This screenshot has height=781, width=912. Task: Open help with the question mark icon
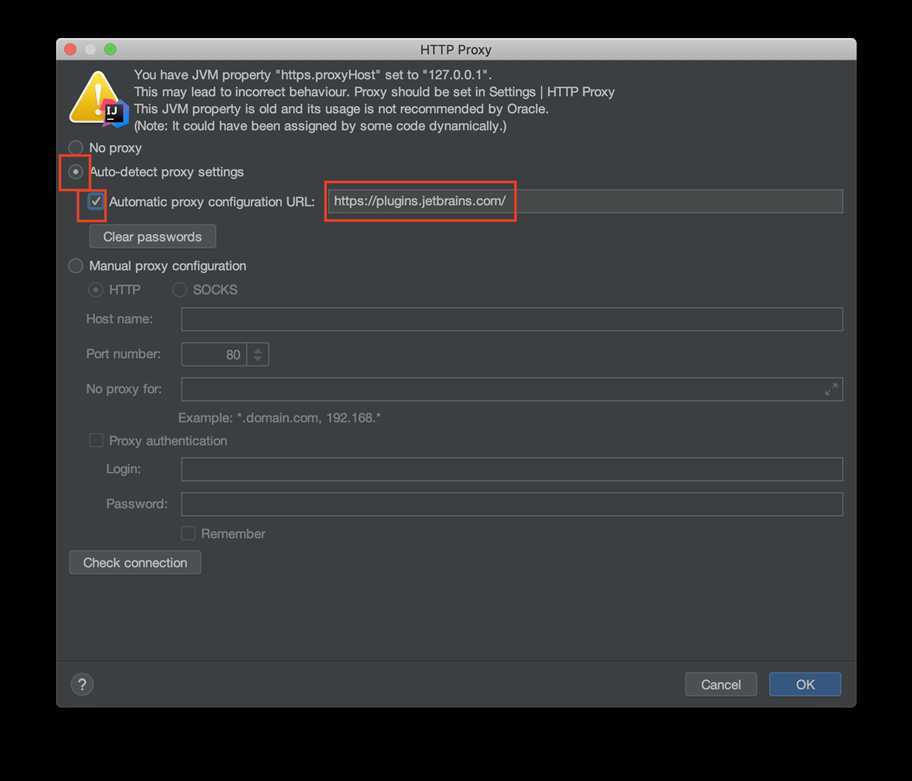pos(82,684)
